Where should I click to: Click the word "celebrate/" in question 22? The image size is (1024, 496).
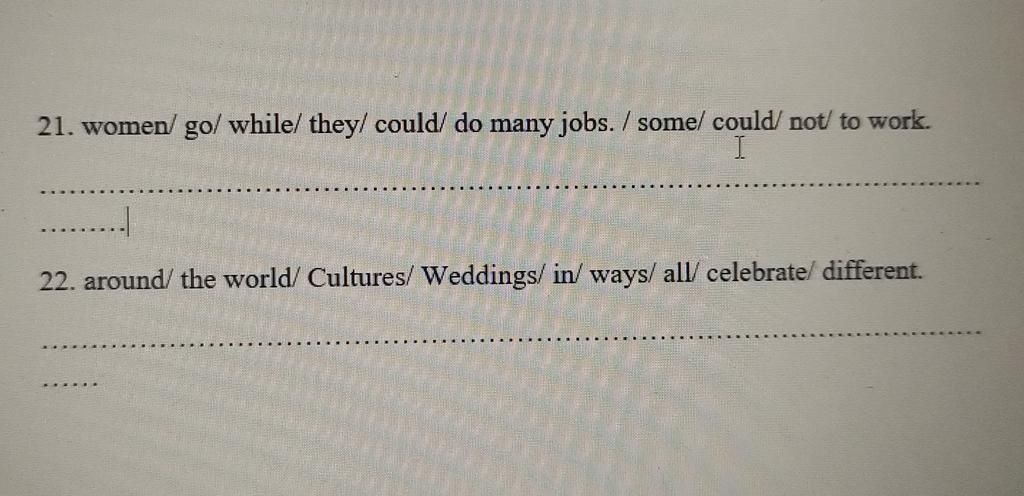[761, 271]
